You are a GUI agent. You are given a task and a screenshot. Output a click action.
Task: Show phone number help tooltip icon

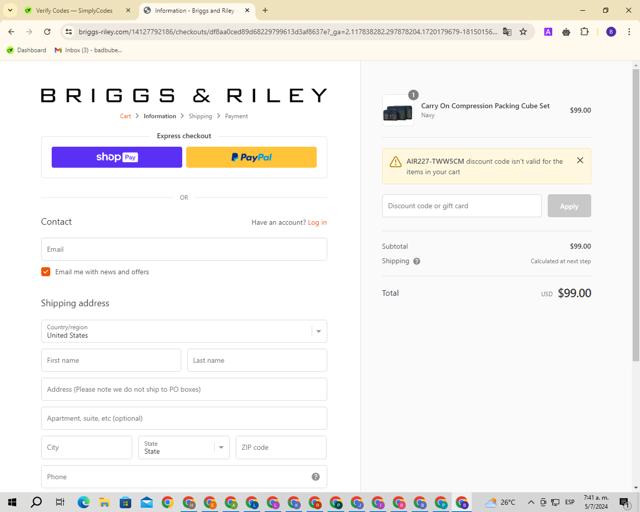click(x=316, y=476)
